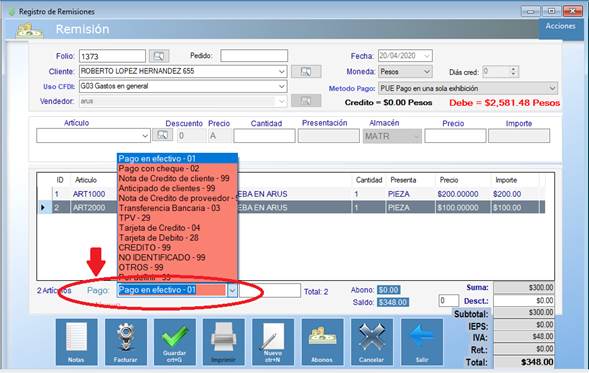This screenshot has width=589, height=373.
Task: Click the Cantidad input field
Action: pyautogui.click(x=264, y=136)
